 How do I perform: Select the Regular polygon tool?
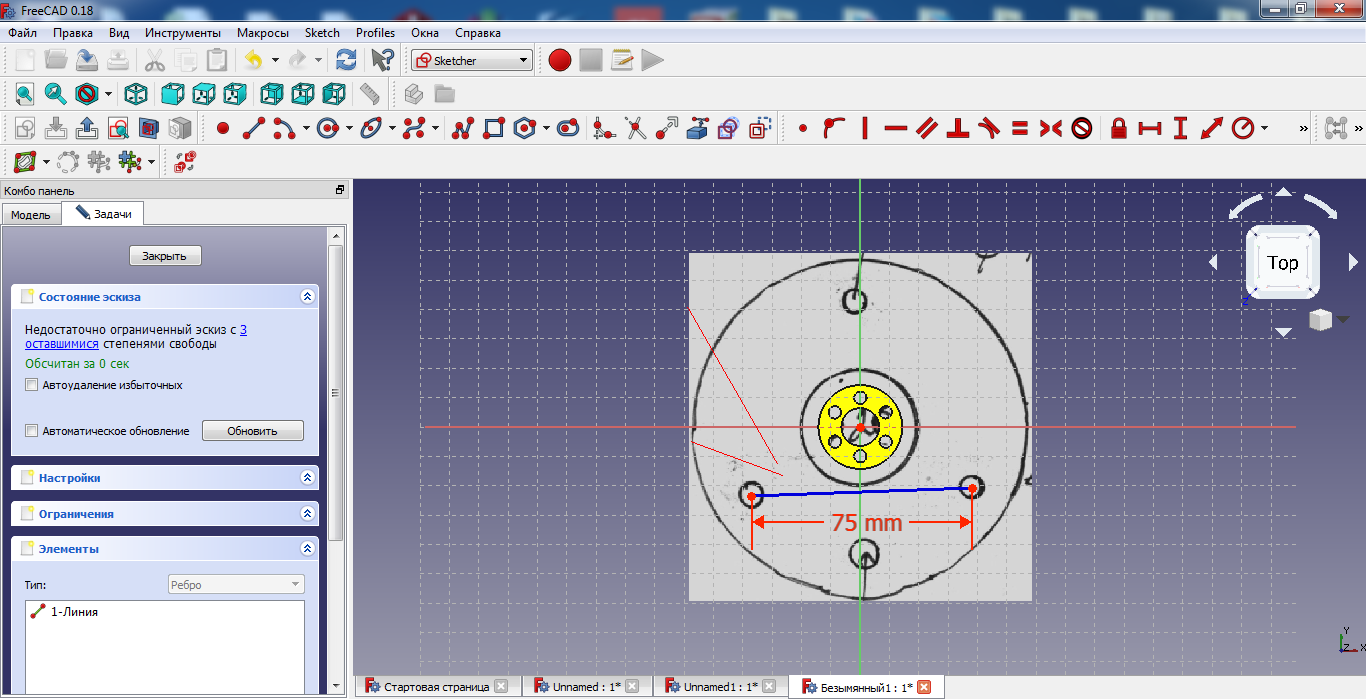[x=524, y=128]
